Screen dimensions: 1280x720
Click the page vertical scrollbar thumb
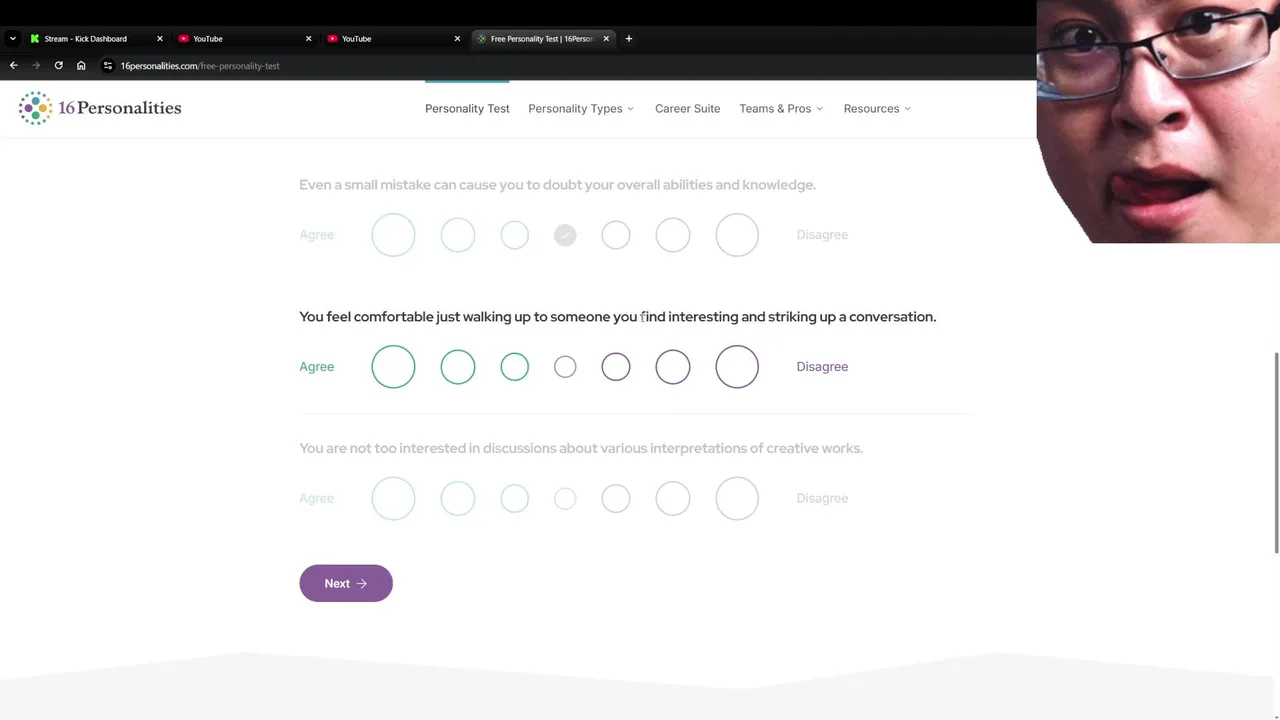(x=1276, y=452)
